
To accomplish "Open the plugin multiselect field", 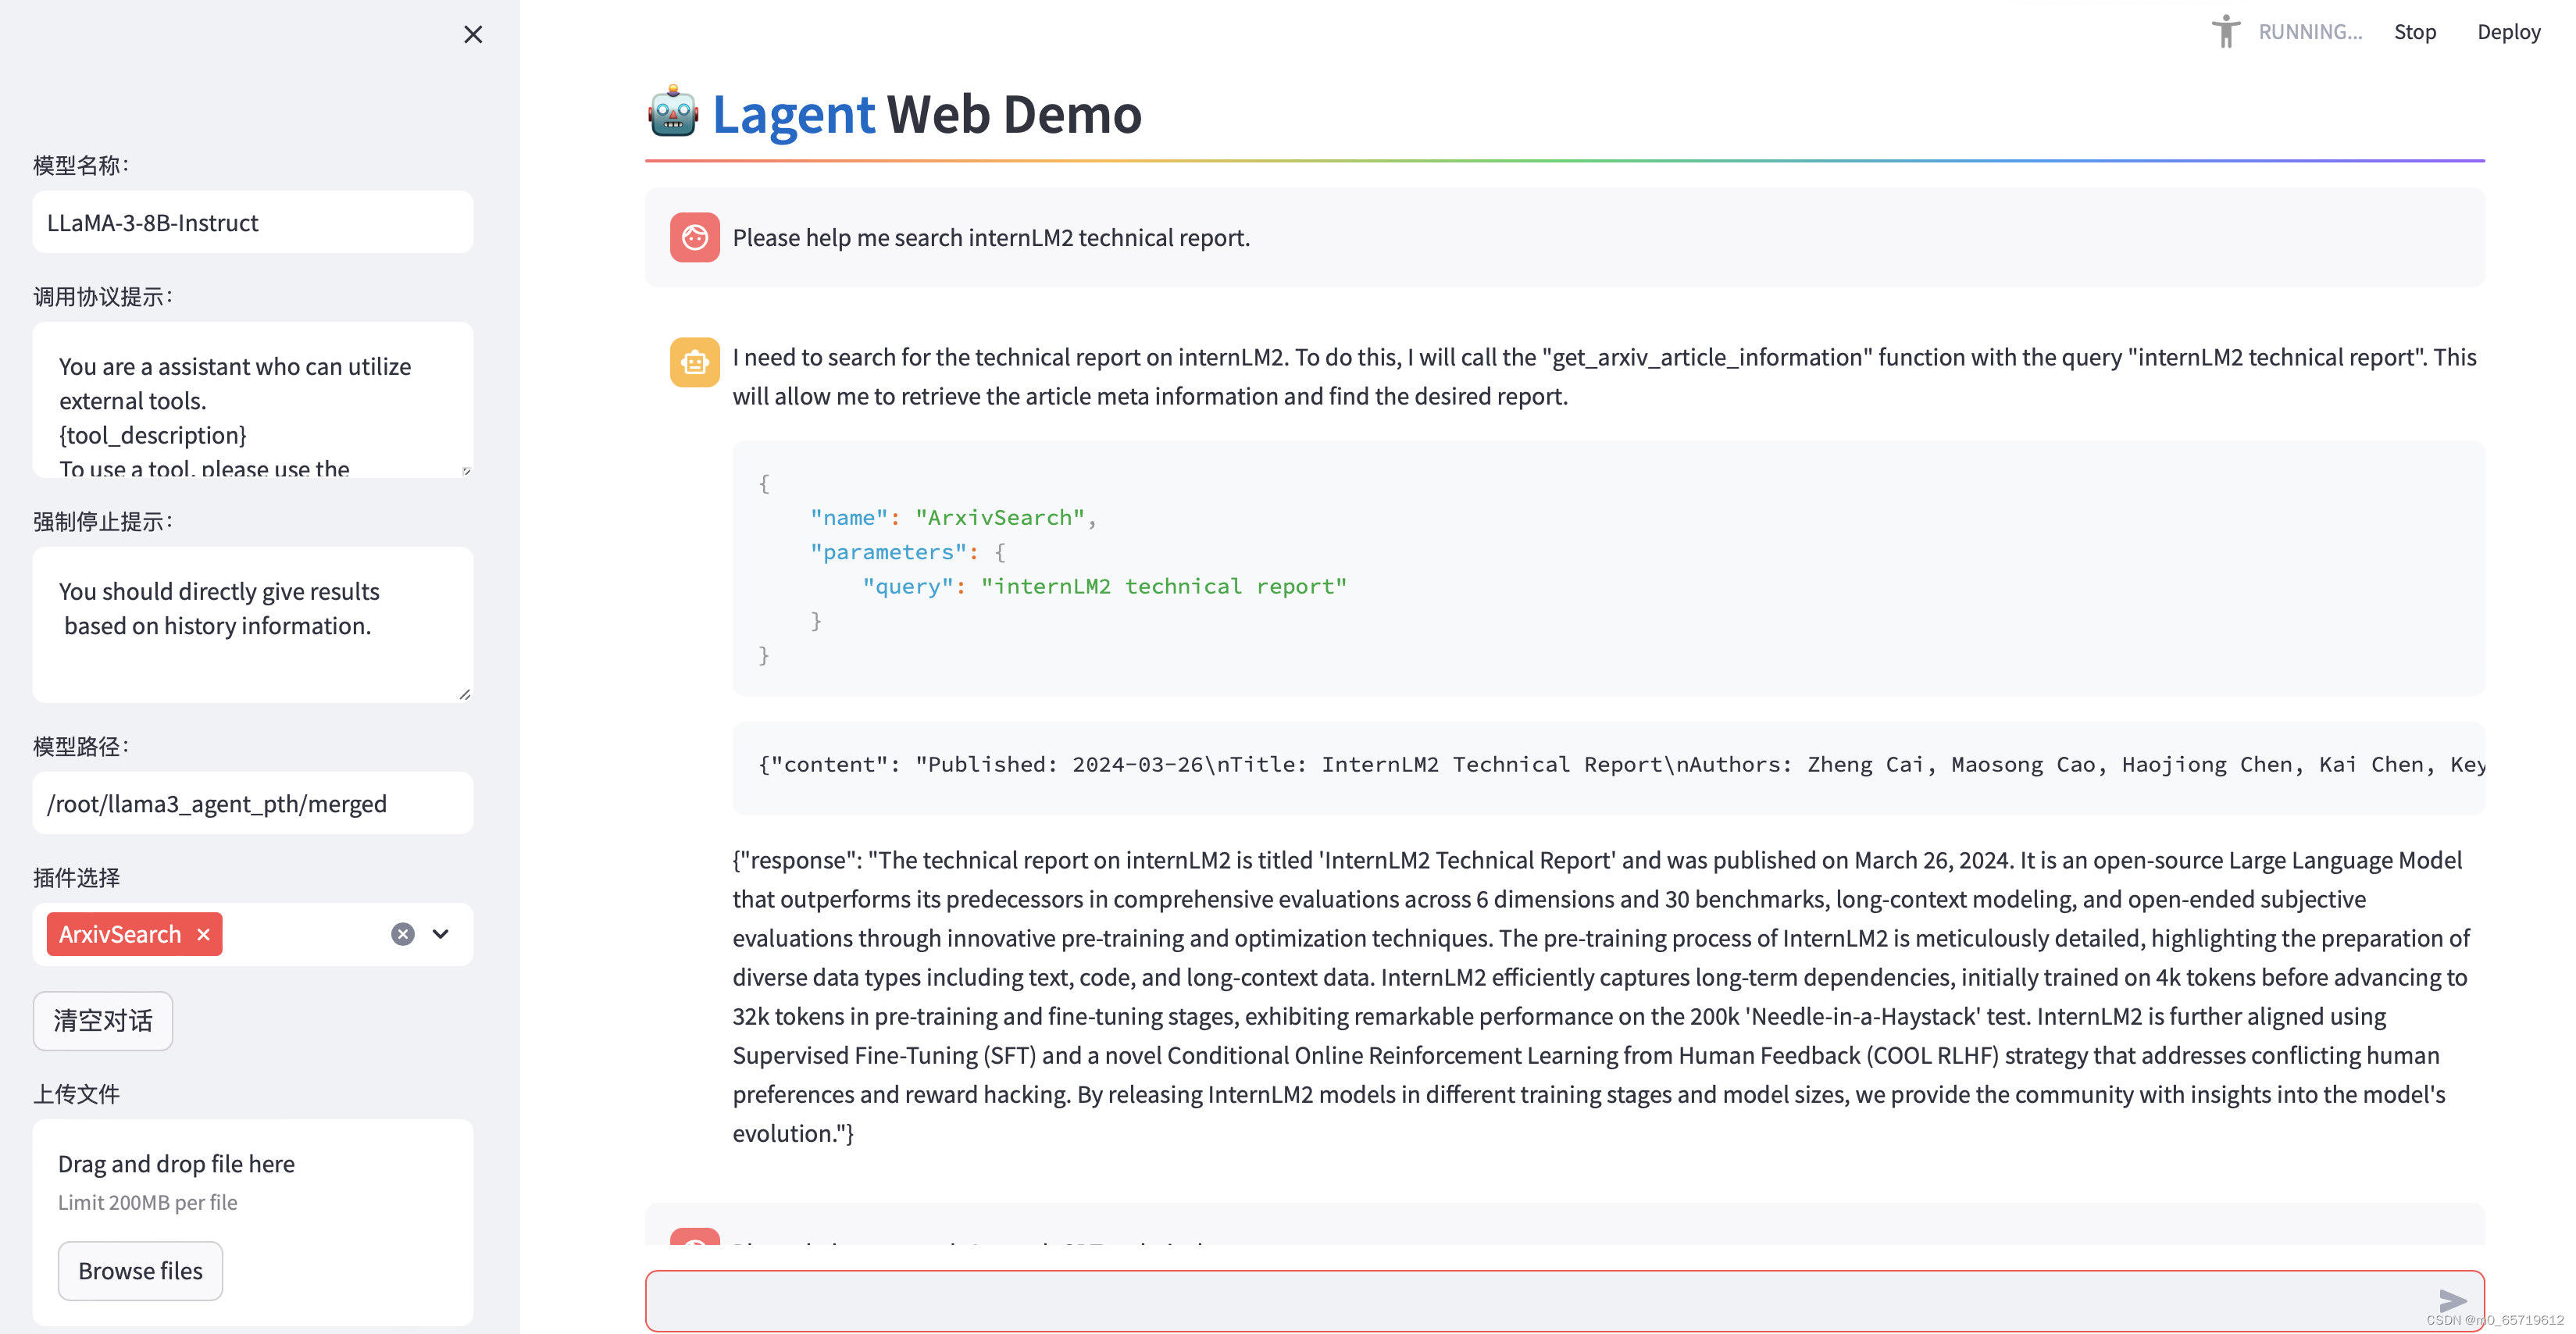I will click(300, 934).
